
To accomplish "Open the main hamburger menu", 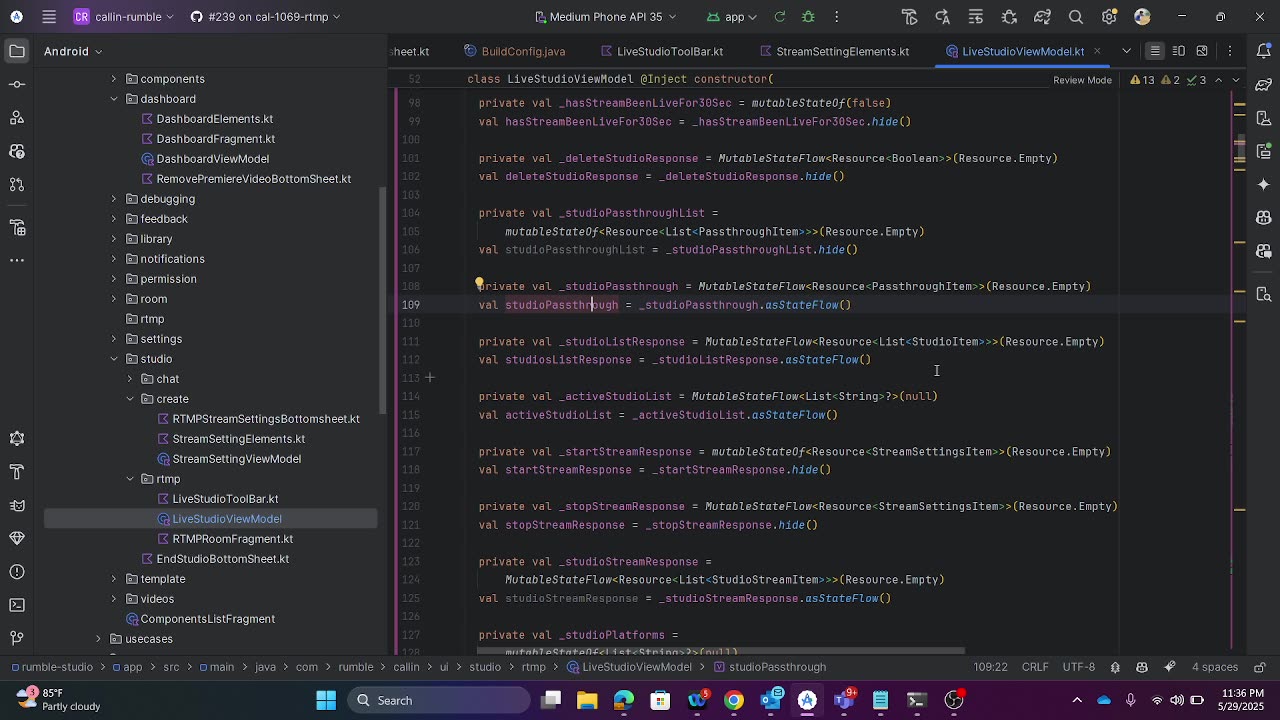I will [49, 17].
